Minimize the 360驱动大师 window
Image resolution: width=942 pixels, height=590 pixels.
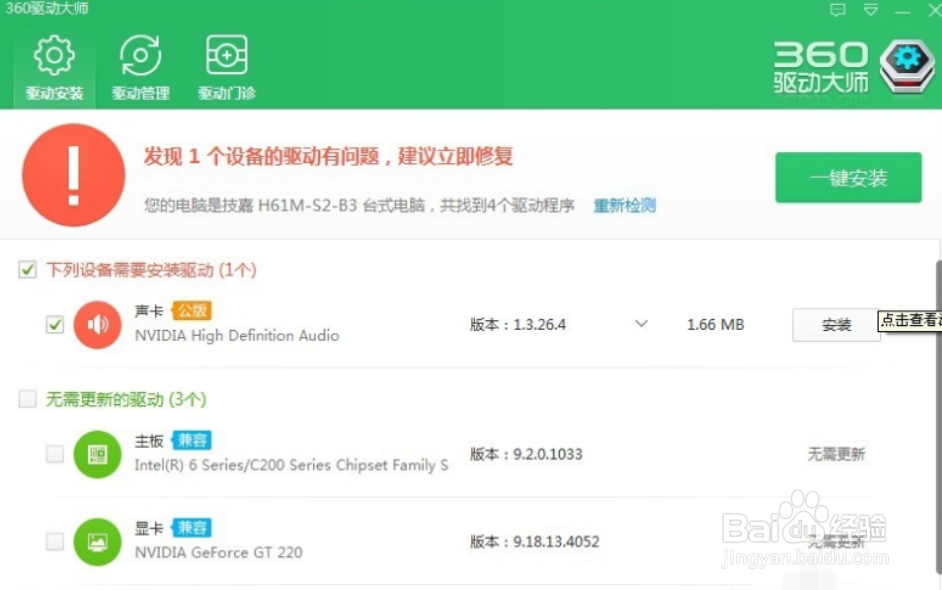[x=902, y=11]
